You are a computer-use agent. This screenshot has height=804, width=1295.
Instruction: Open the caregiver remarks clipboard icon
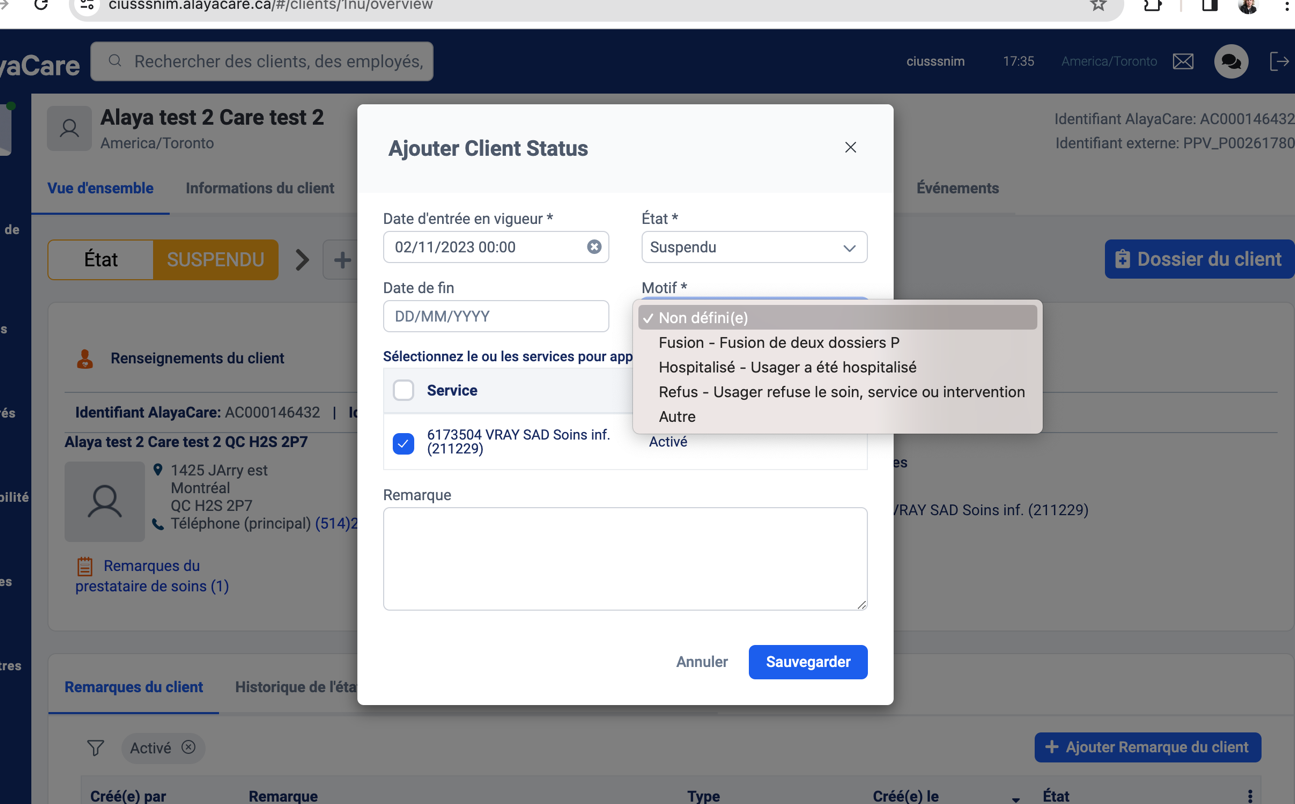pyautogui.click(x=85, y=567)
